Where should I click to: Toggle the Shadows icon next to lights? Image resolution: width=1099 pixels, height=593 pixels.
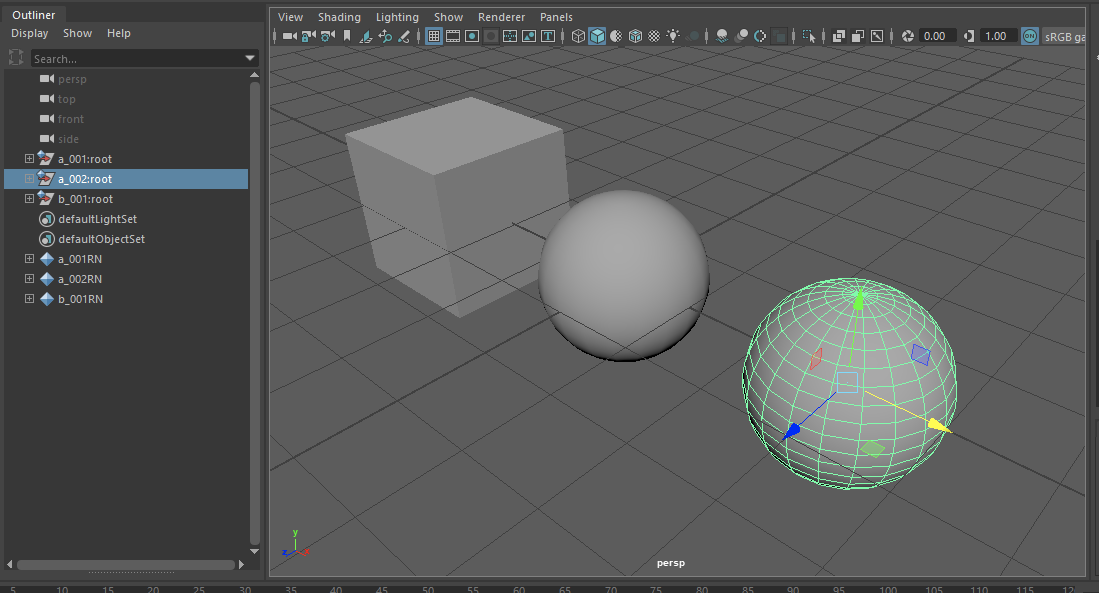692,36
